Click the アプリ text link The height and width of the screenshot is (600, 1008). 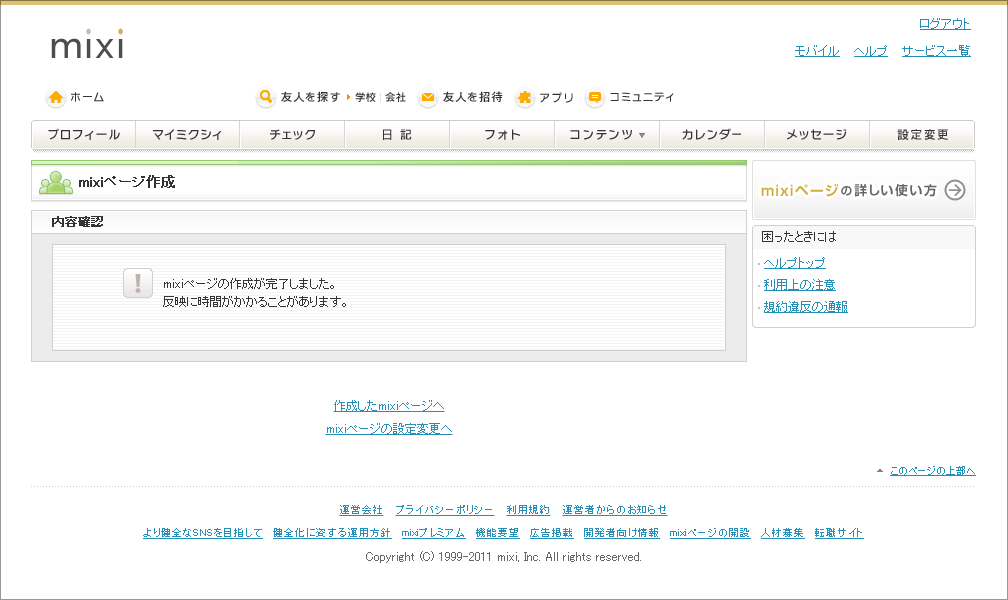pos(556,97)
